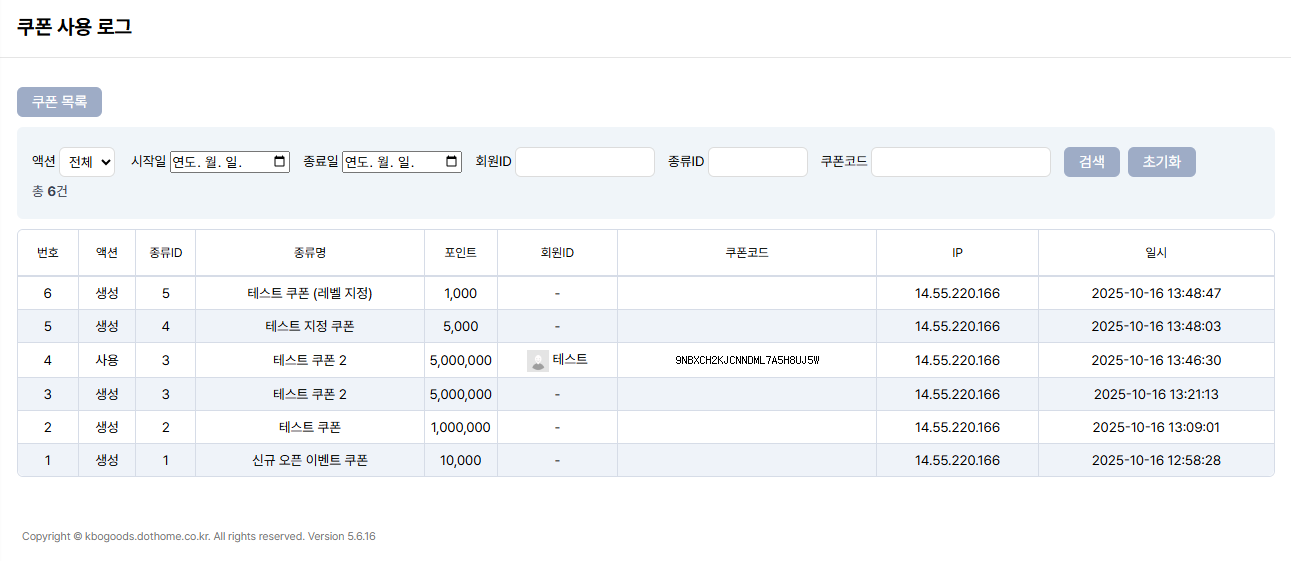
Task: Focus the 회원ID input field
Action: coord(584,162)
